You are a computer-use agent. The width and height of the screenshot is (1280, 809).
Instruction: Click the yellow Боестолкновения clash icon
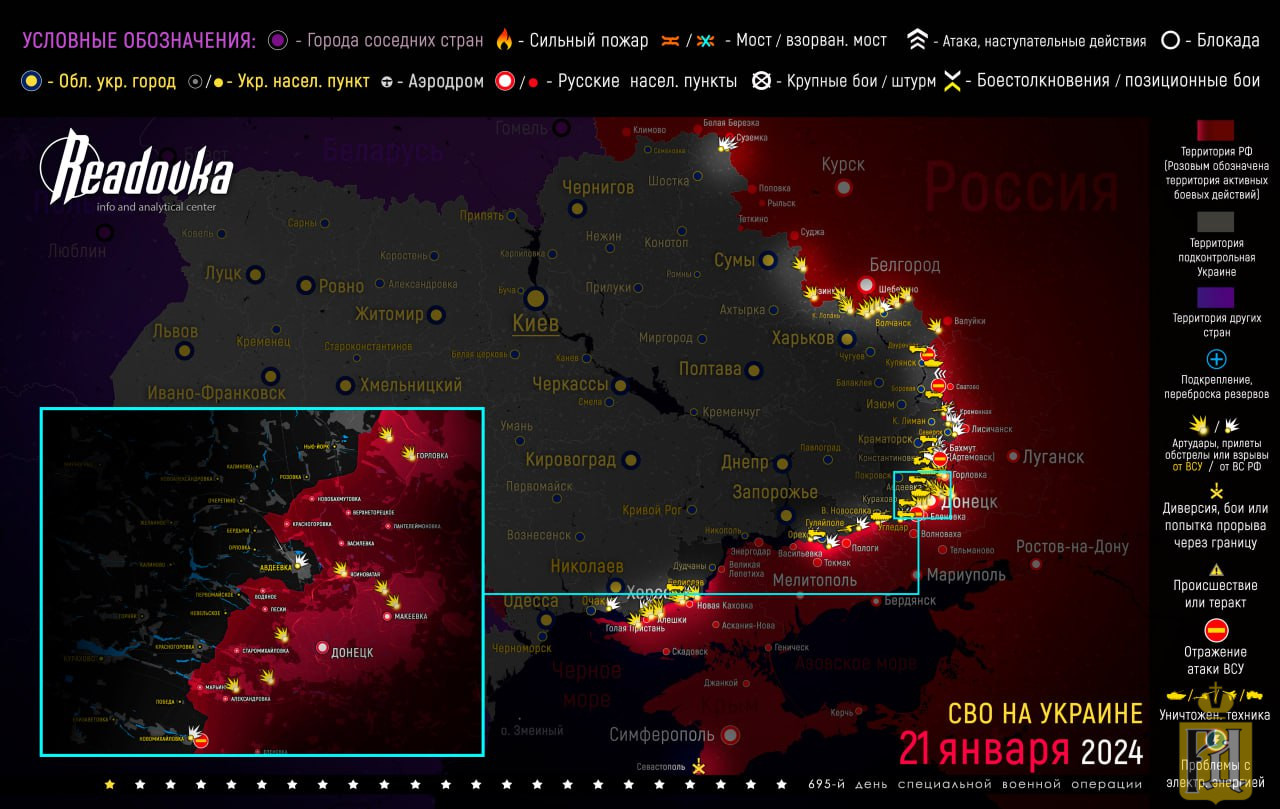(953, 82)
